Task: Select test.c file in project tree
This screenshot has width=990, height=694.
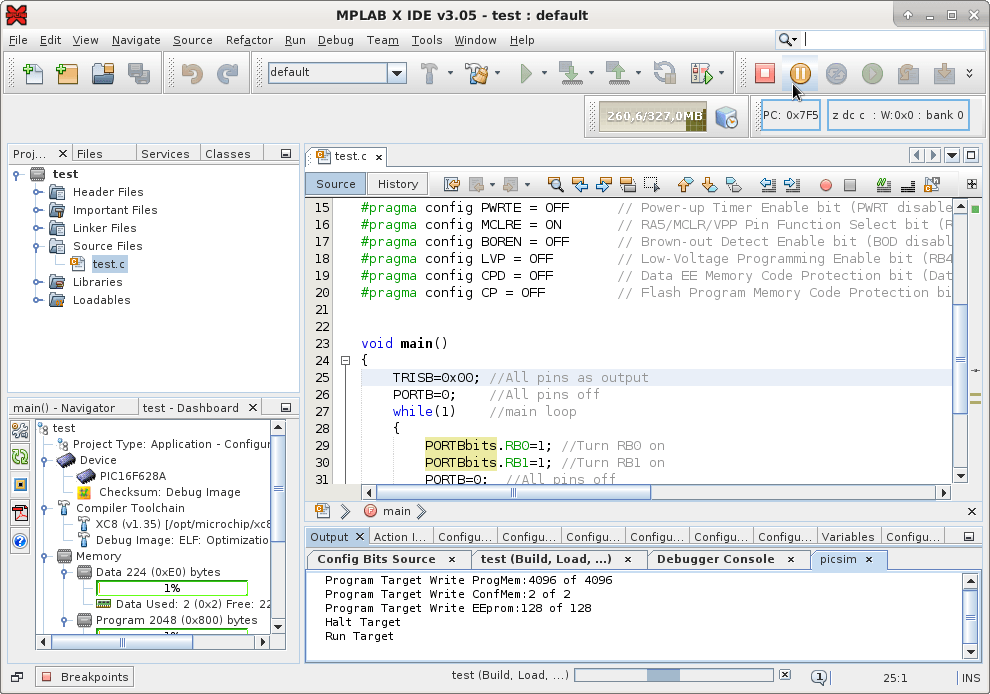Action: (x=108, y=264)
